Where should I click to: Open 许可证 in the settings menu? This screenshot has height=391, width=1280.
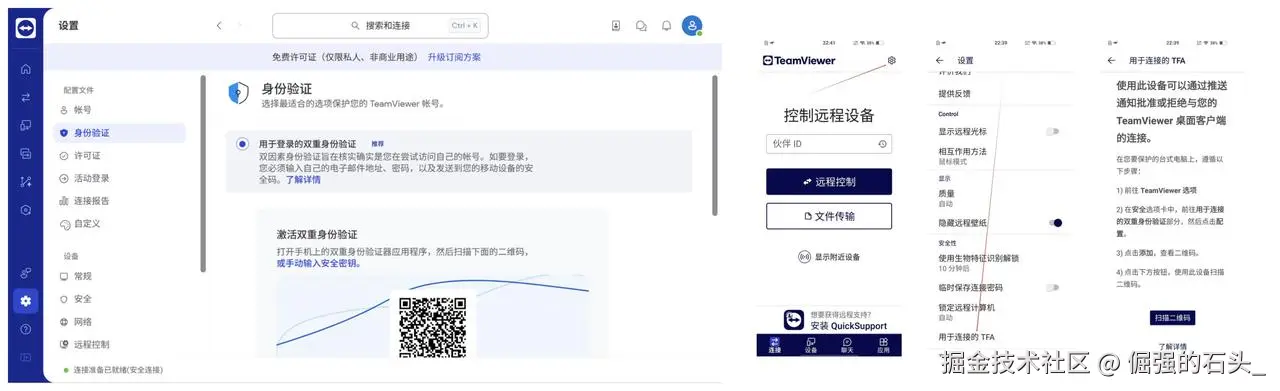point(119,156)
